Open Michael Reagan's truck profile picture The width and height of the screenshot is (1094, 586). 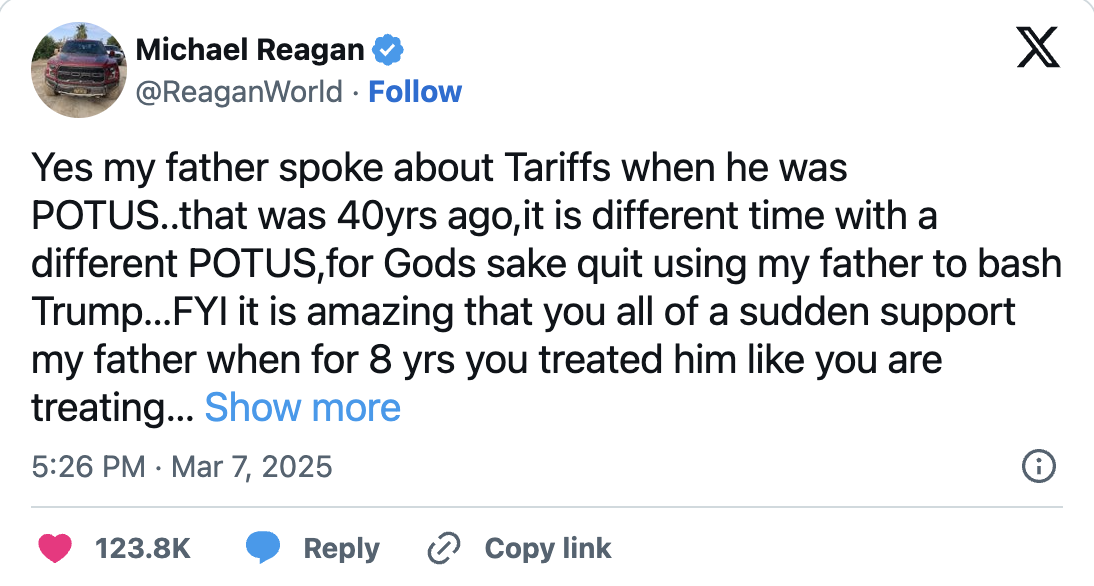tap(77, 70)
